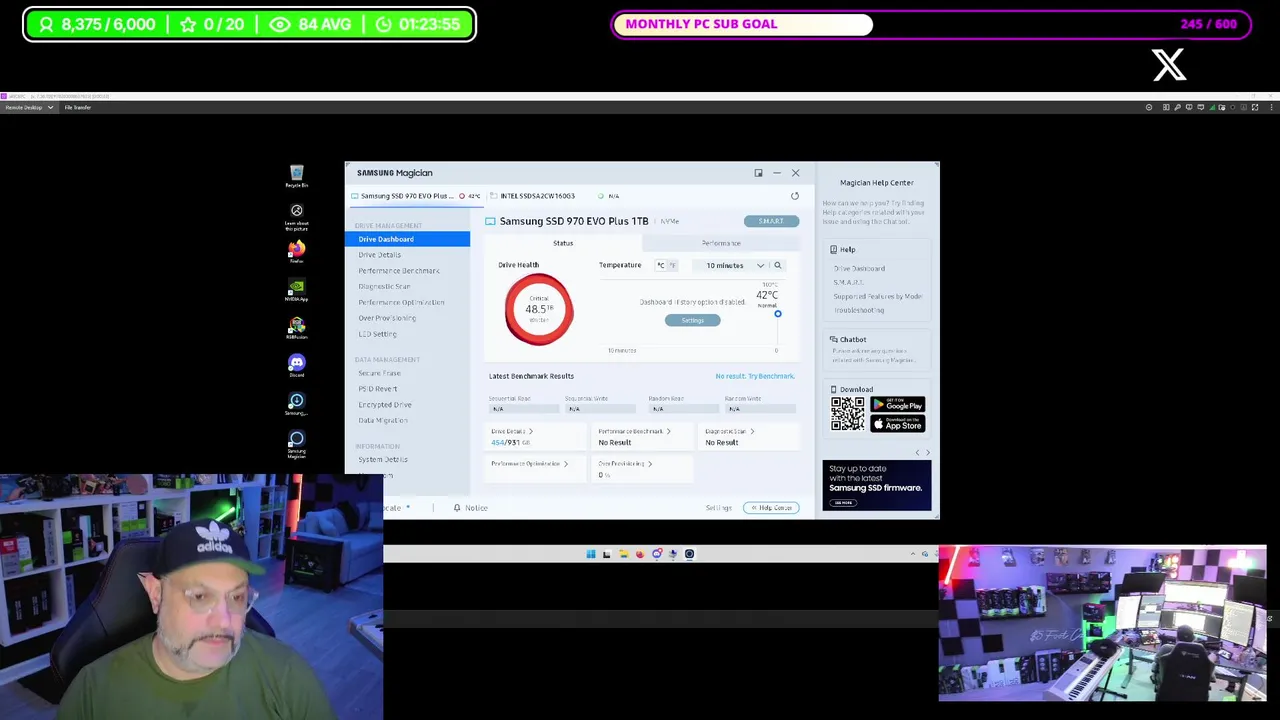
Task: Click the magnifier icon beside 10 minutes dropdown
Action: (777, 265)
